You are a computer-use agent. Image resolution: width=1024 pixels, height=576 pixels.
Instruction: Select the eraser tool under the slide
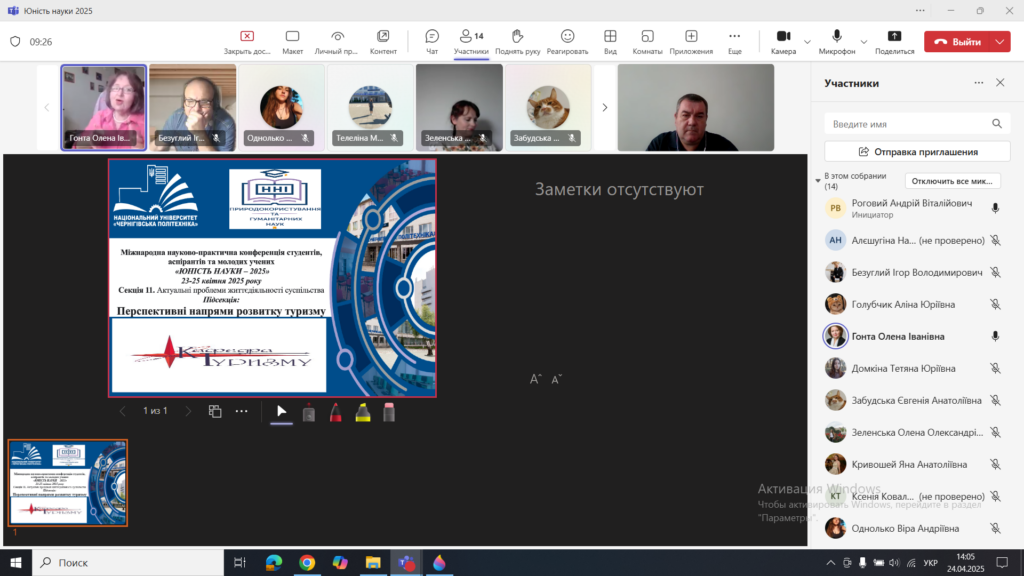[389, 412]
